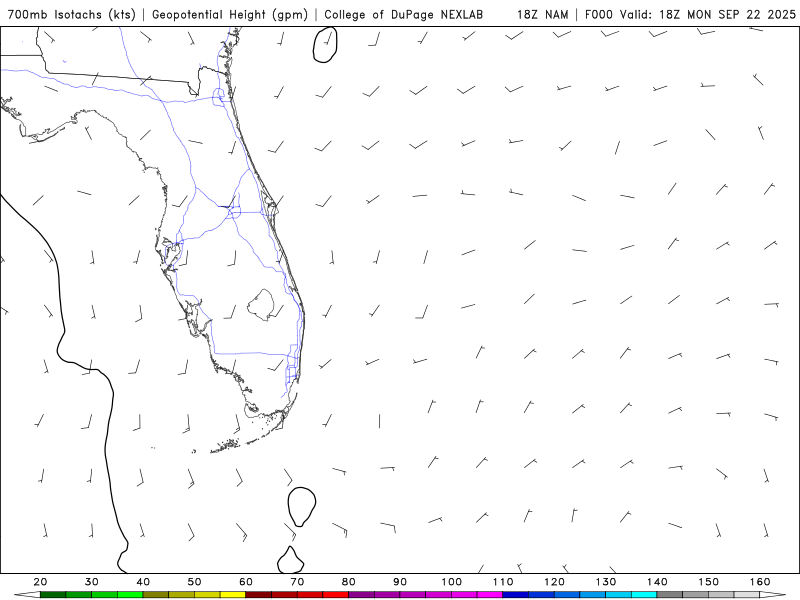Image resolution: width=800 pixels, height=600 pixels.
Task: Click the legend value 60
Action: pos(246,582)
